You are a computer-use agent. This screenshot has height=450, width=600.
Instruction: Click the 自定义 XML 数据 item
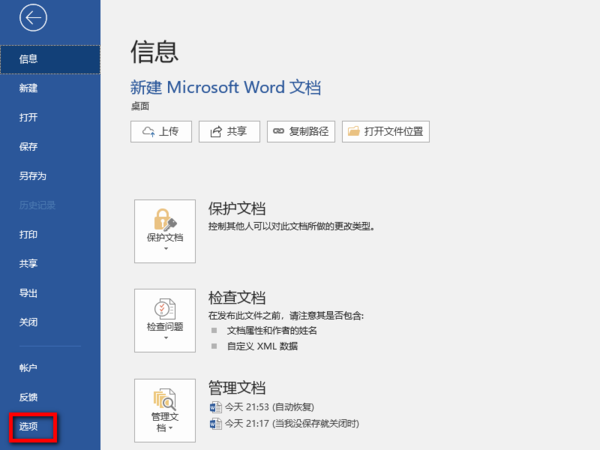coord(262,346)
